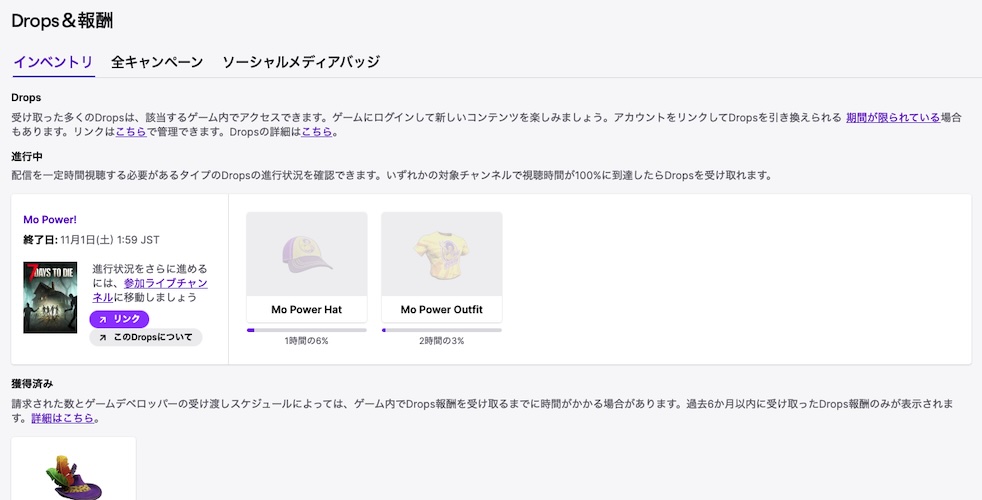The height and width of the screenshot is (500, 982).
Task: Click the arrow icon on このDropsについて button
Action: pyautogui.click(x=103, y=338)
